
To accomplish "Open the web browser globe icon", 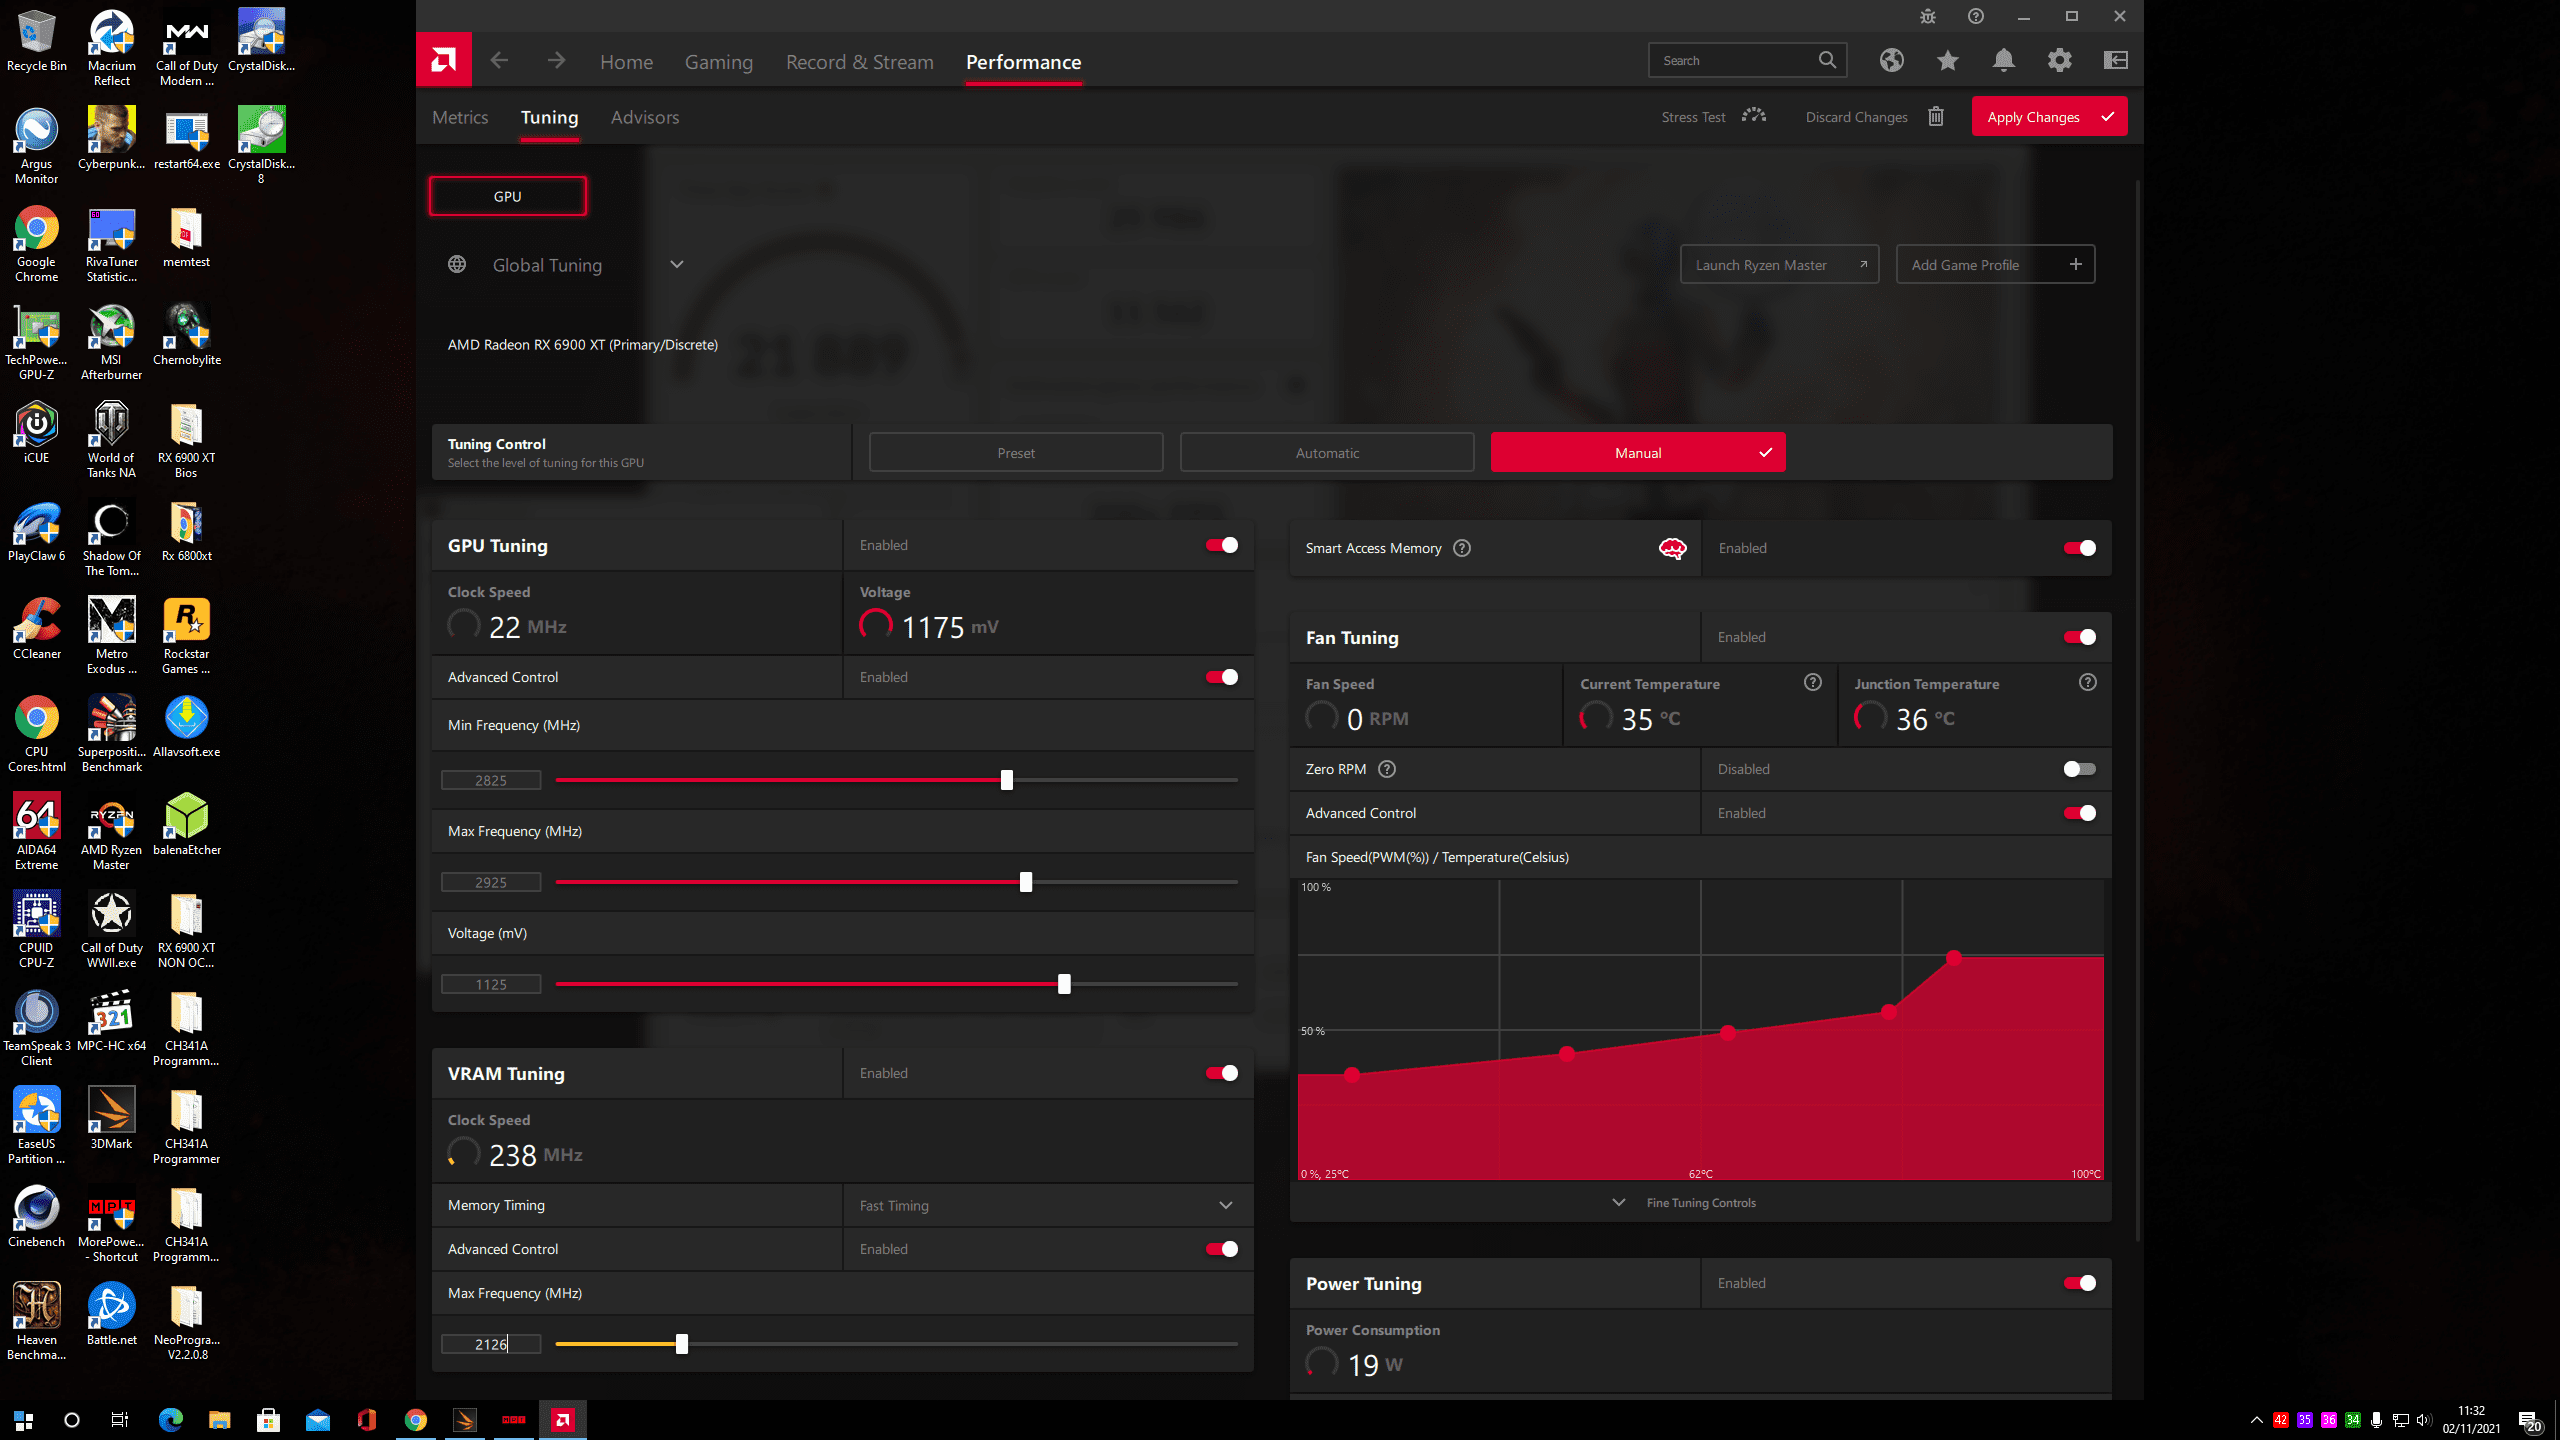I will 1891,60.
